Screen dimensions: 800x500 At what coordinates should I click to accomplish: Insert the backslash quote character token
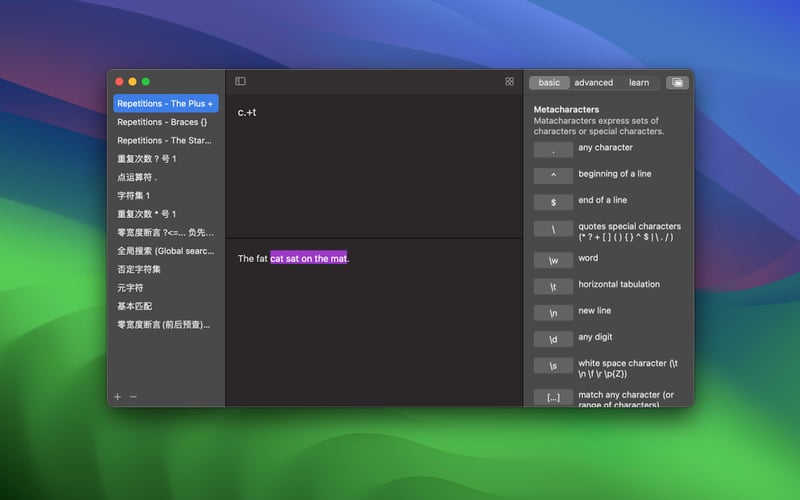[553, 229]
